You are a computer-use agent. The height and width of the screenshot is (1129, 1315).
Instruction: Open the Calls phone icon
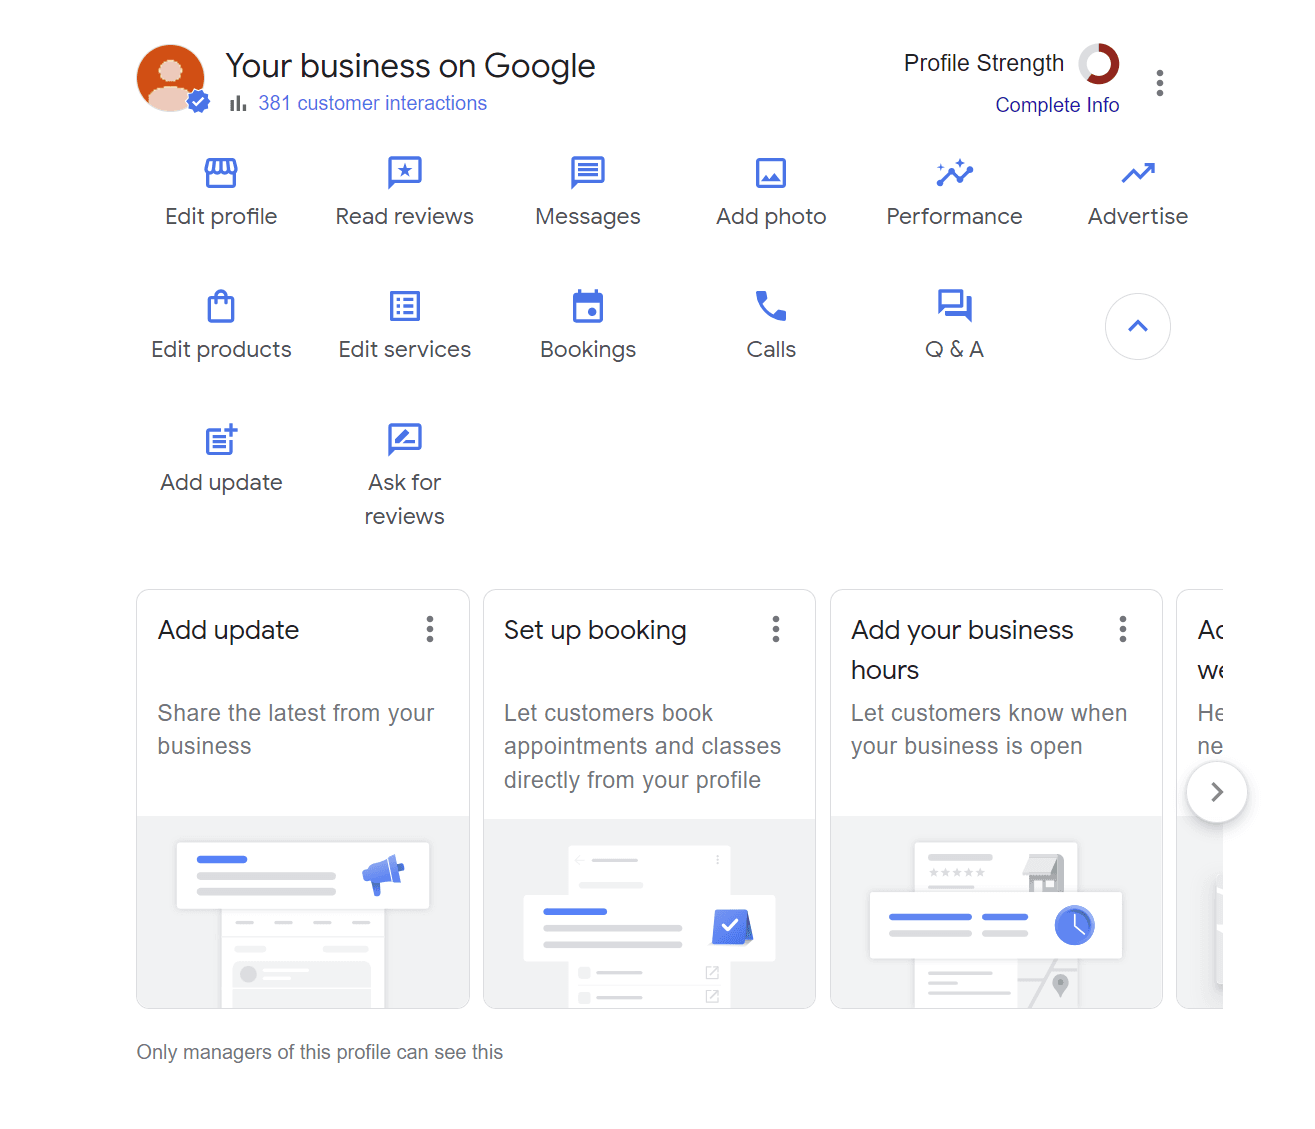pos(771,306)
